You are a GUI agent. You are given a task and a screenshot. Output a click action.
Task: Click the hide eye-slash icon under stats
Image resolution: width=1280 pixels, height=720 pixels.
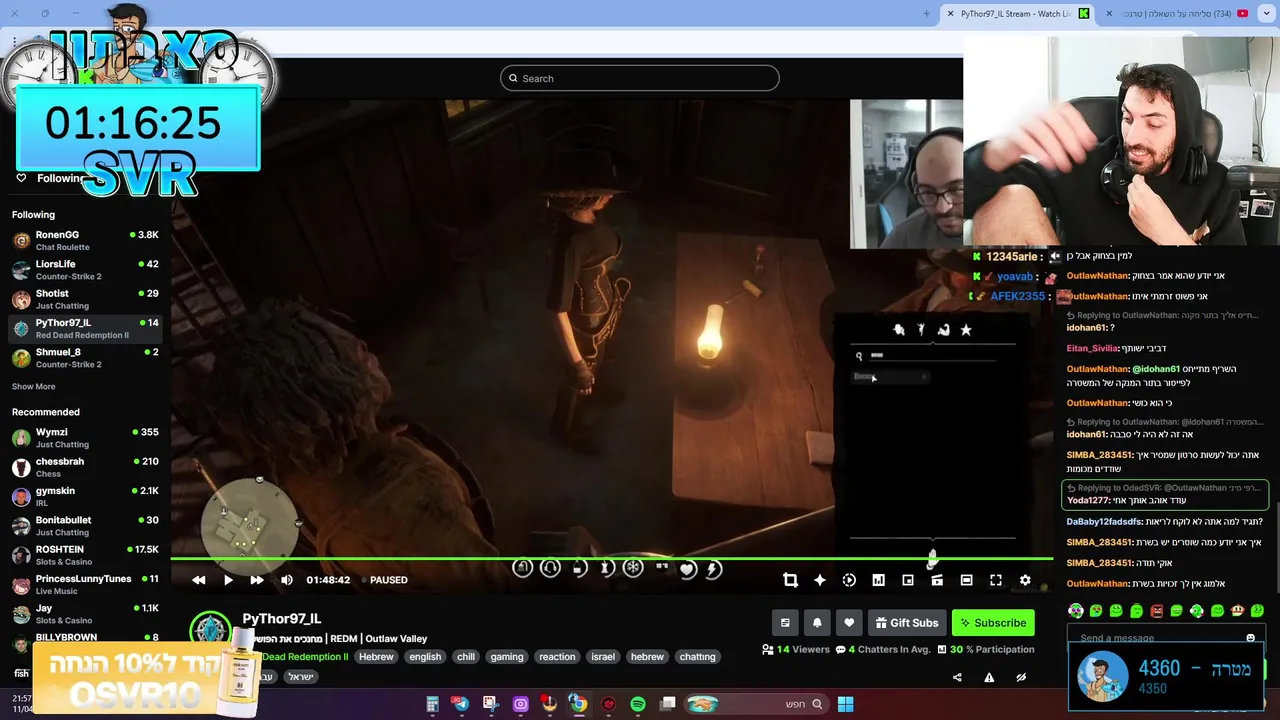[1021, 677]
